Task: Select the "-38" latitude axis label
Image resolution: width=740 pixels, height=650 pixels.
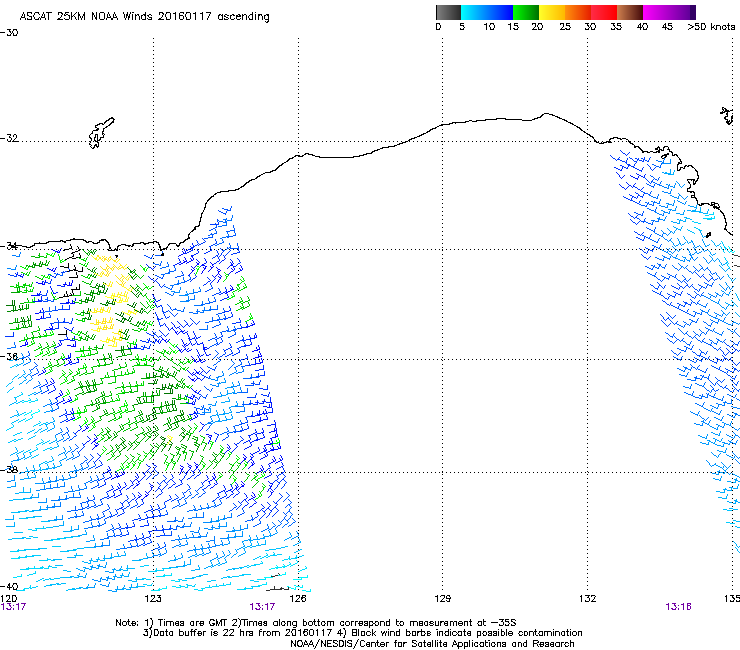Action: pos(9,470)
